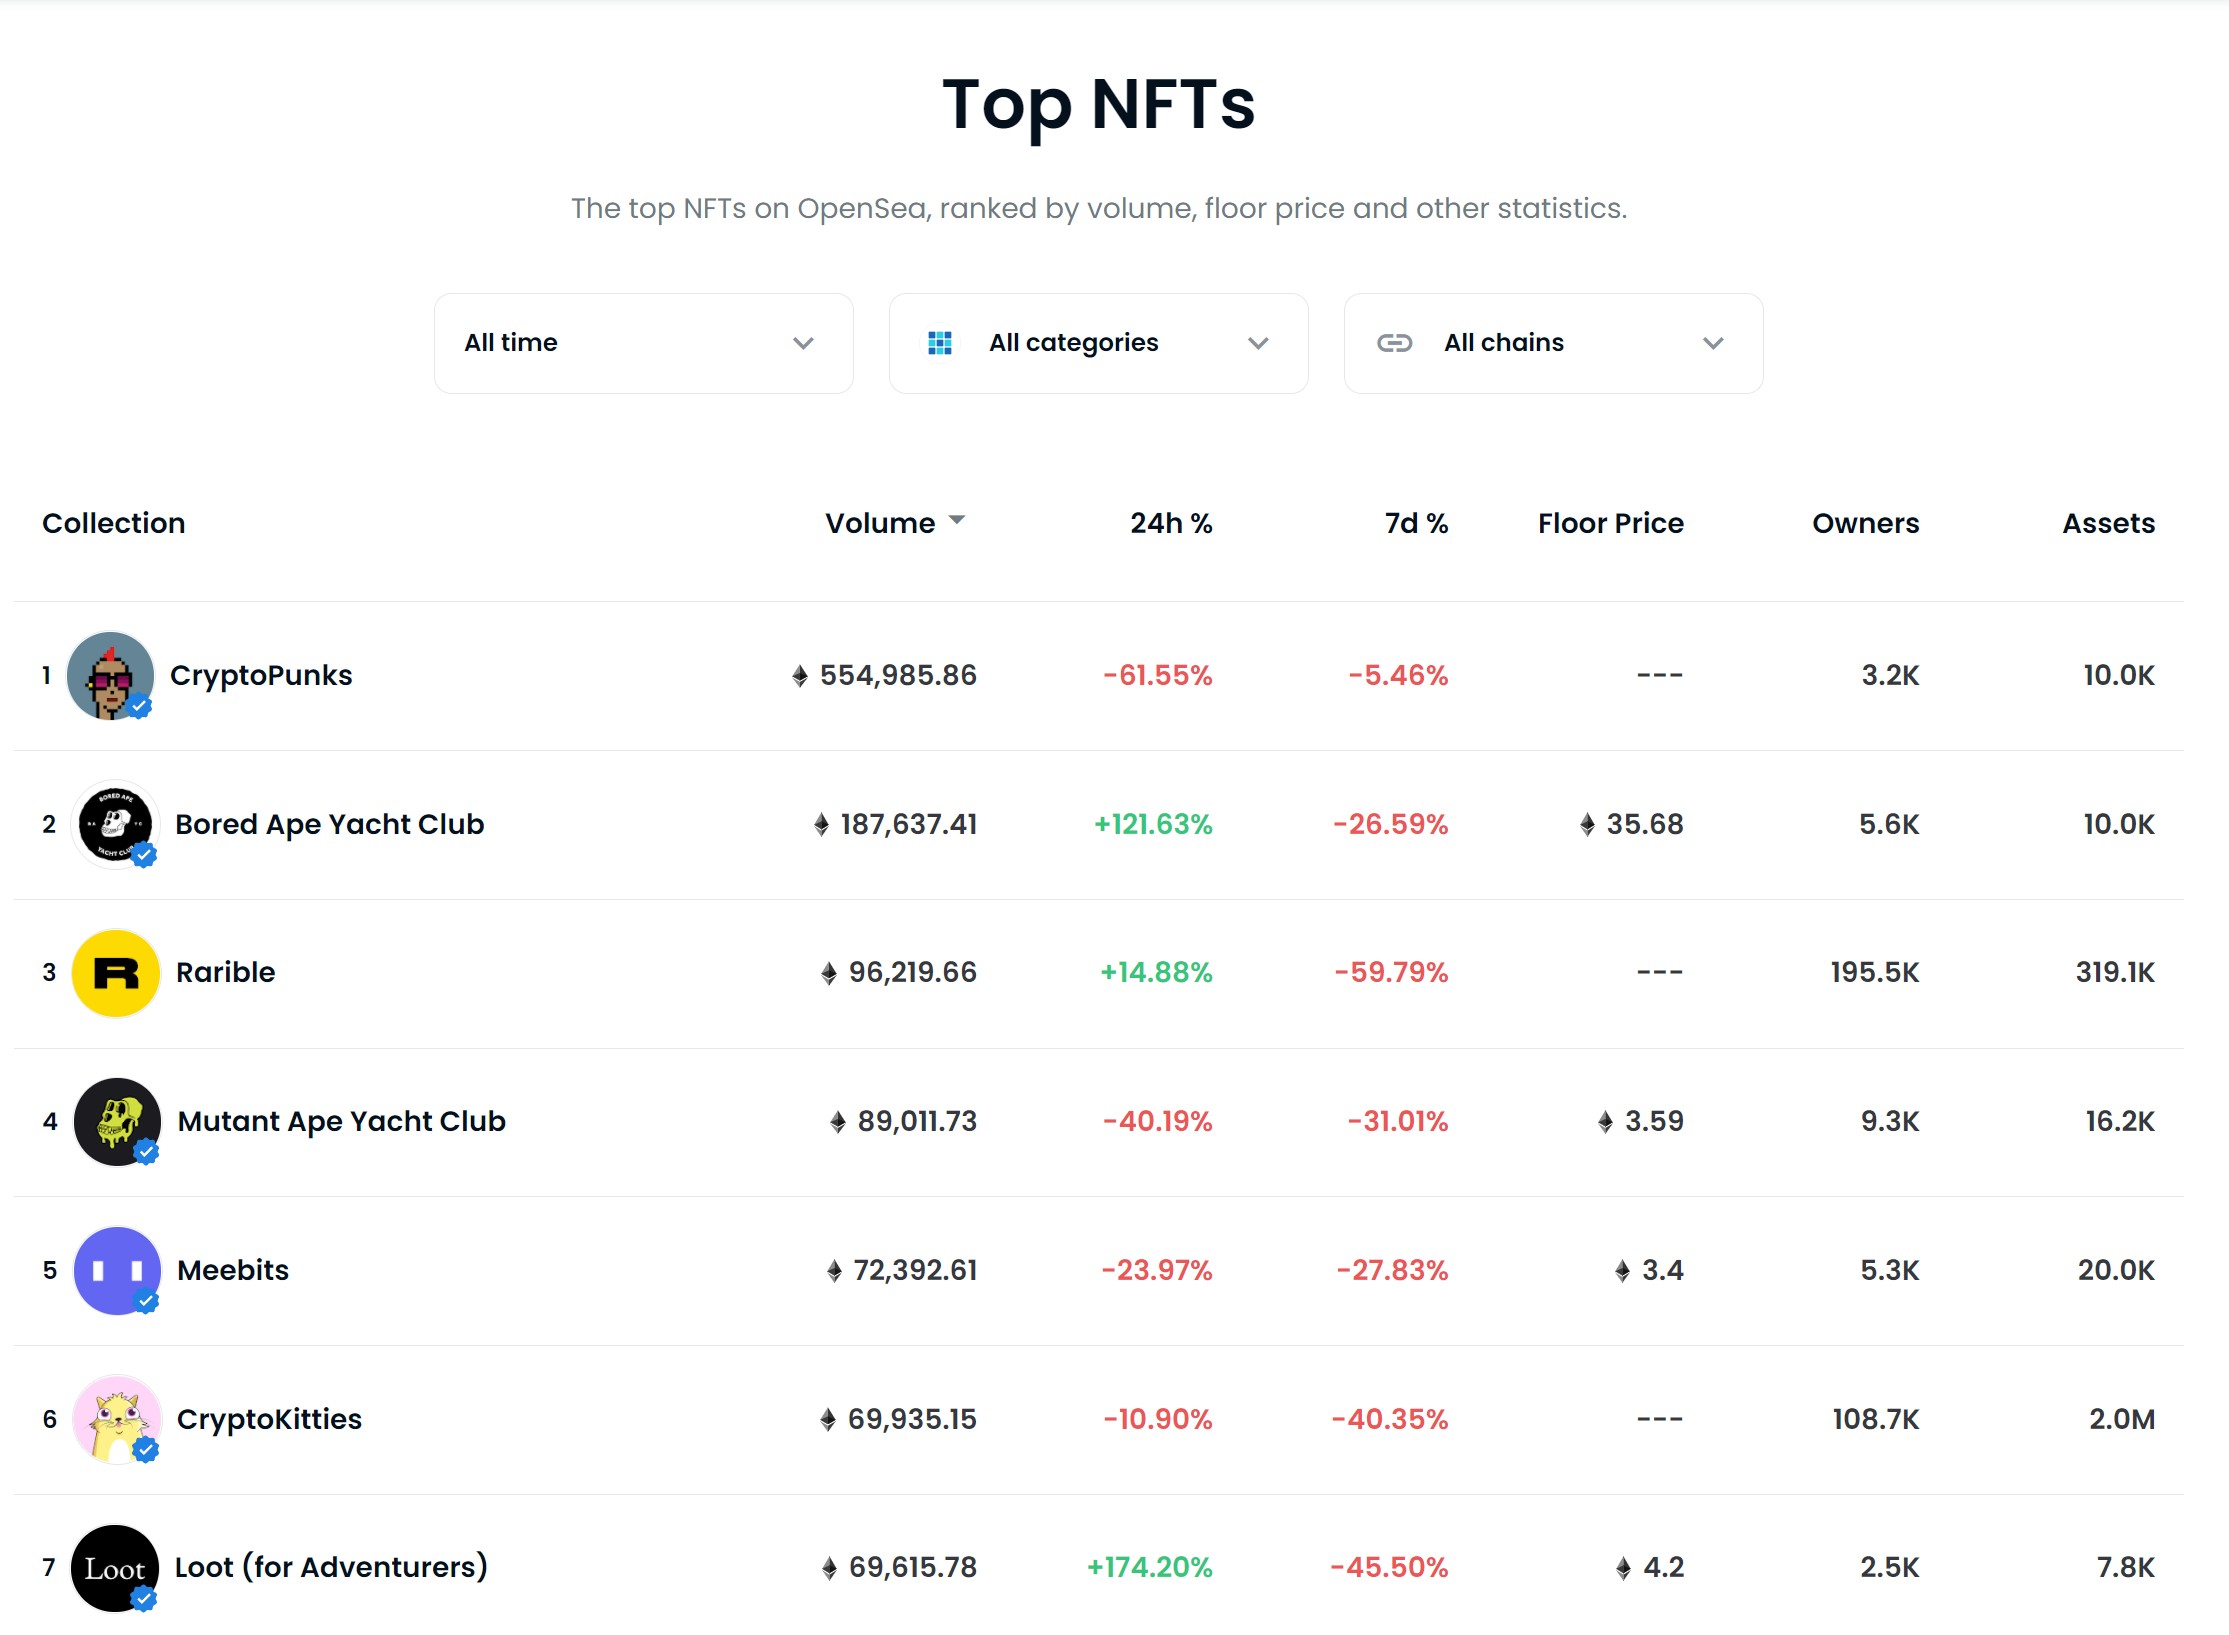
Task: Open the Bored Ape Yacht Club collection
Action: tap(329, 824)
